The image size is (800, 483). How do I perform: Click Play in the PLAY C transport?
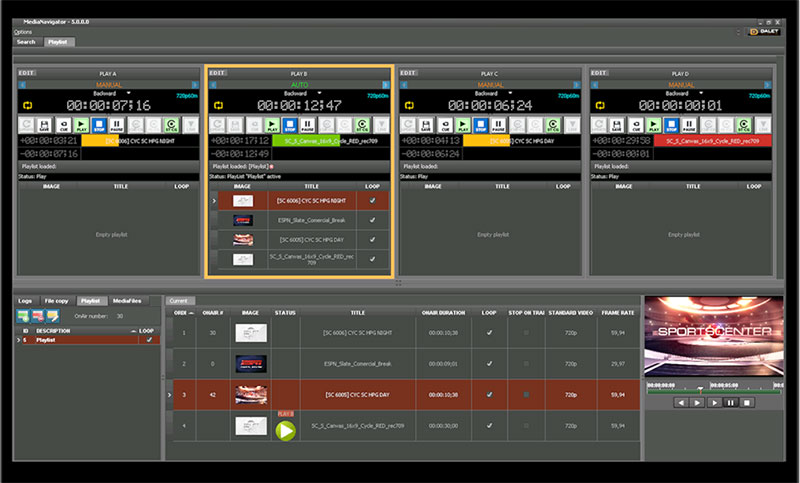[463, 124]
